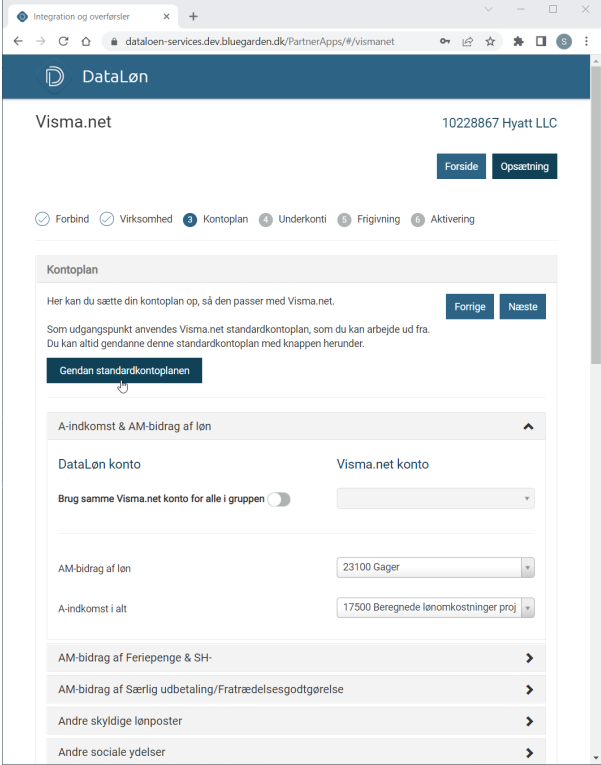Image resolution: width=601 pixels, height=765 pixels.
Task: Click Gendan standardkontoplanen button
Action: tap(124, 370)
